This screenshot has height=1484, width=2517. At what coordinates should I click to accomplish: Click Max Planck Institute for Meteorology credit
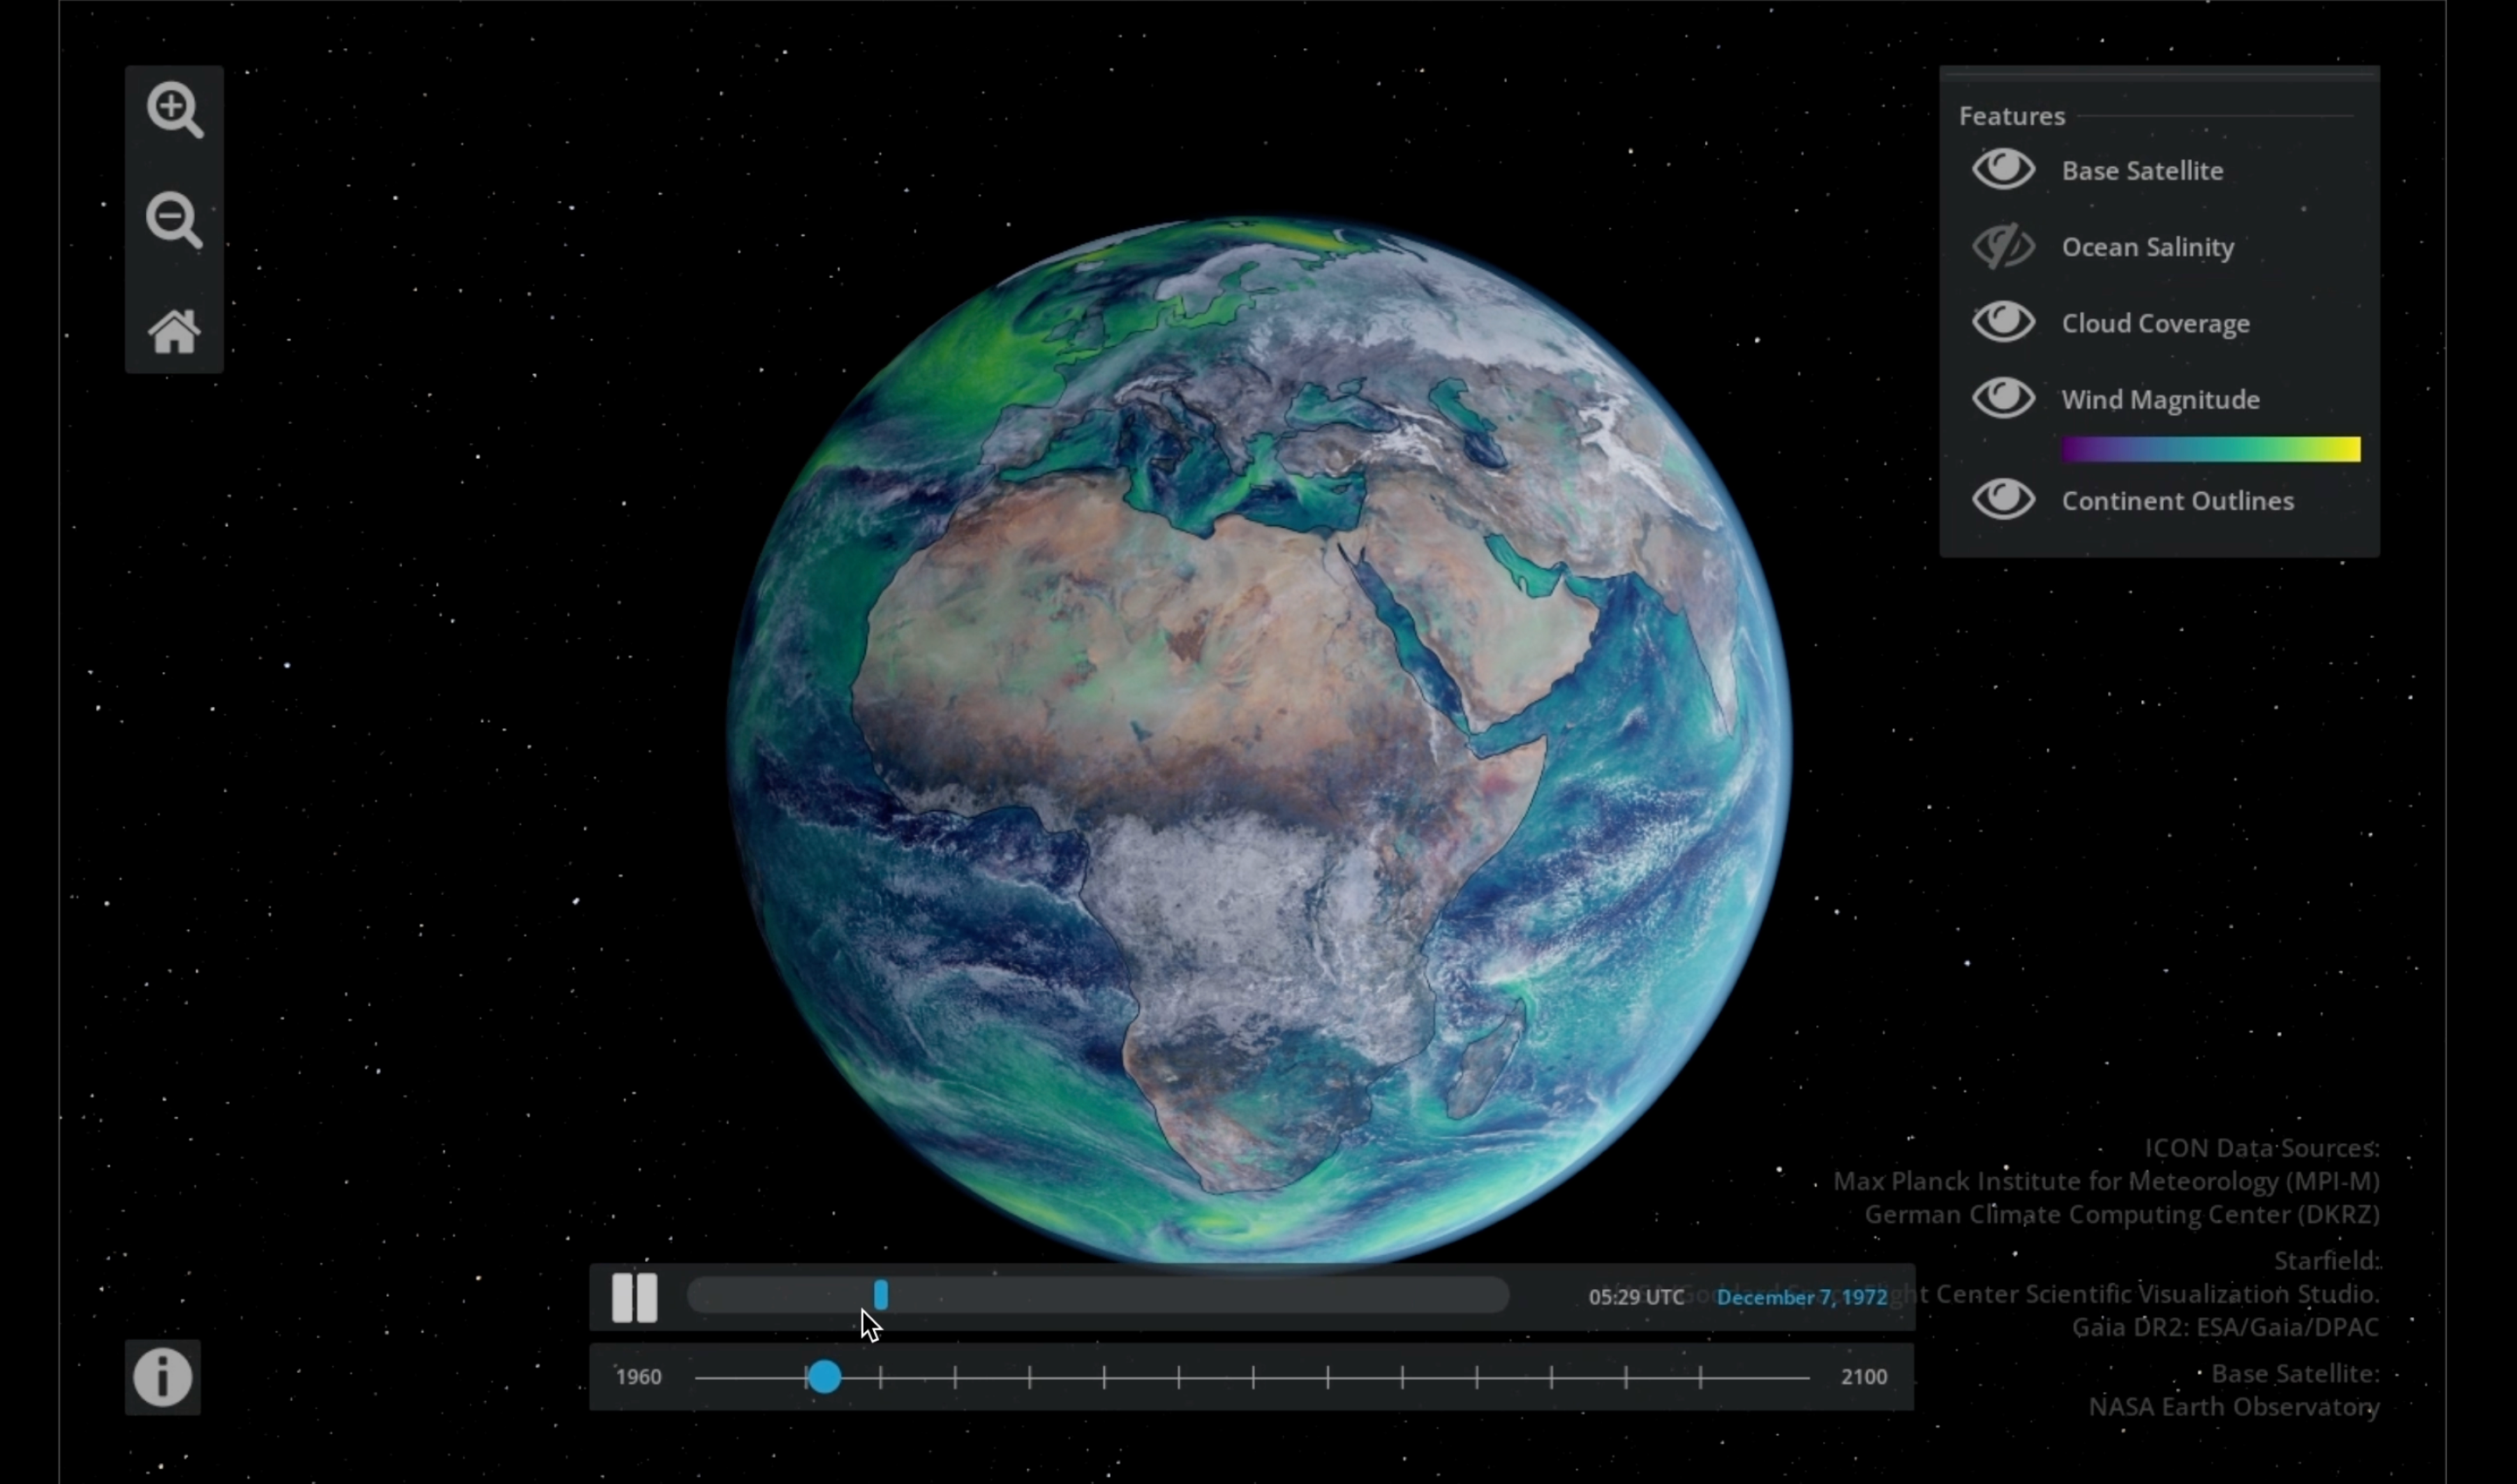2106,1181
